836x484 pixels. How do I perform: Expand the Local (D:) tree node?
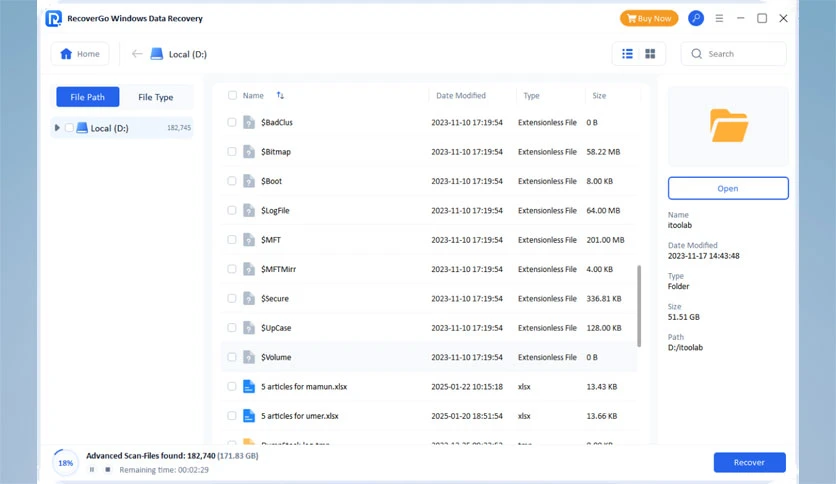click(57, 128)
